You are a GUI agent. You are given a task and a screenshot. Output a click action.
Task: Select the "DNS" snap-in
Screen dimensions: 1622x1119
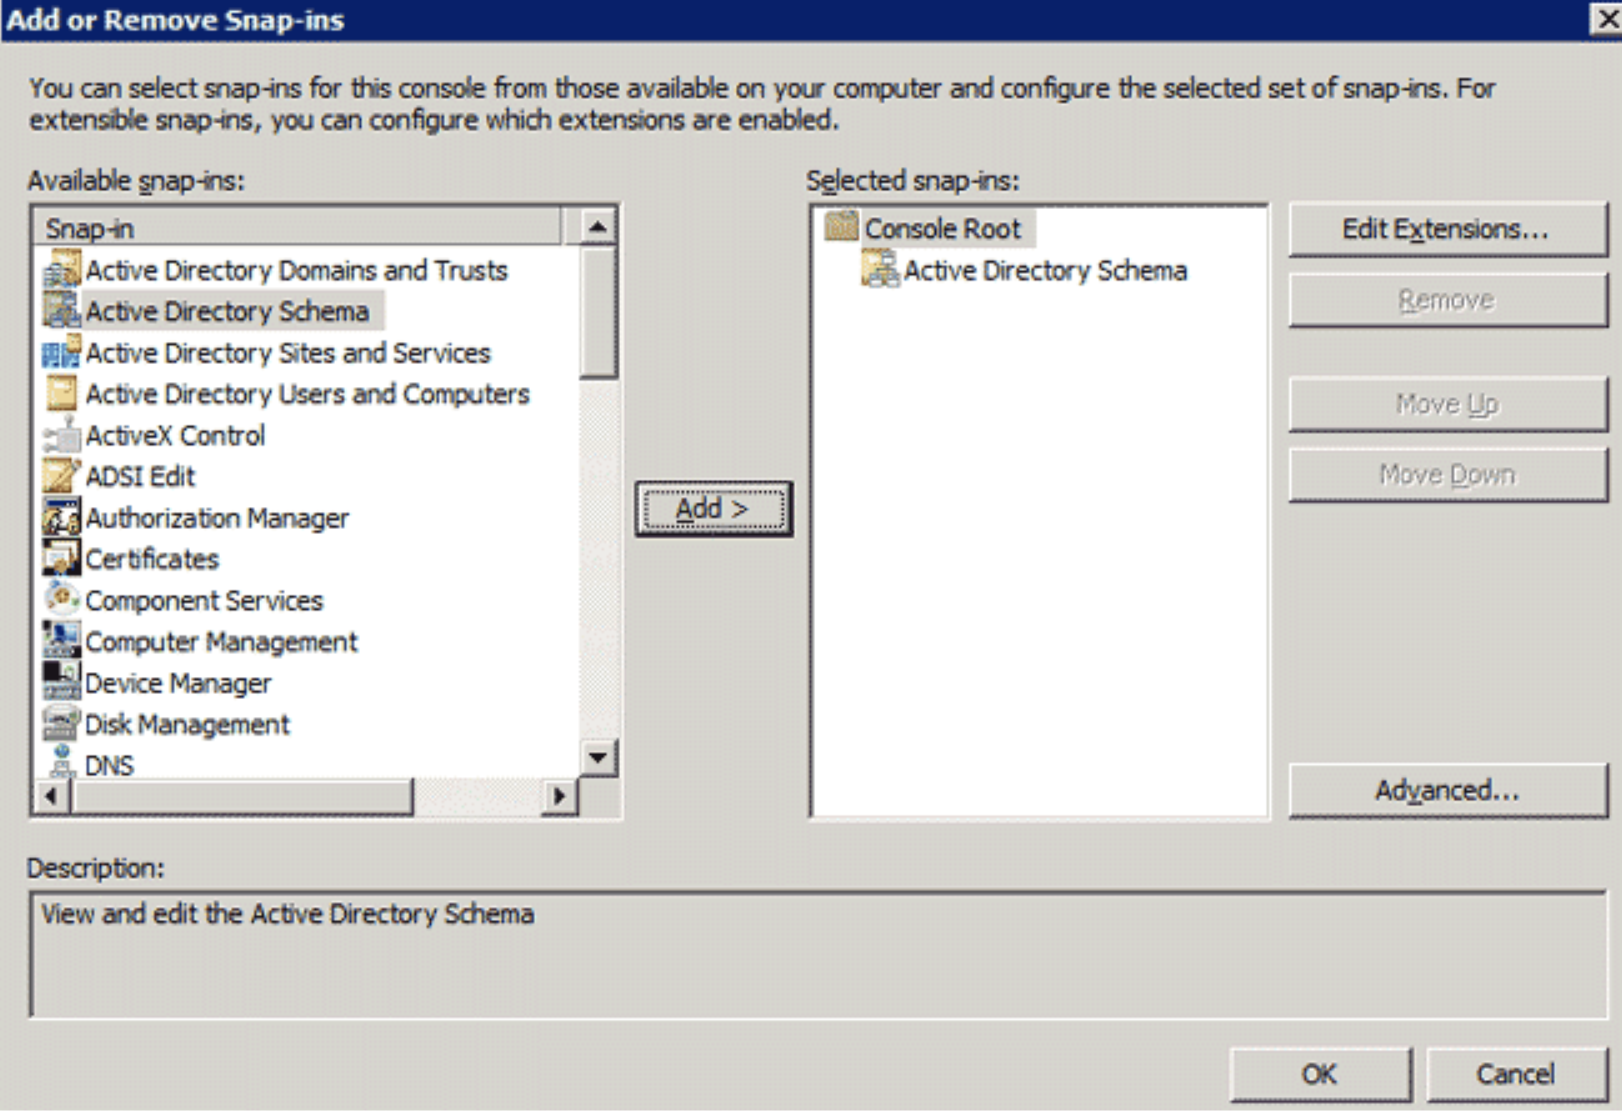pos(109,765)
